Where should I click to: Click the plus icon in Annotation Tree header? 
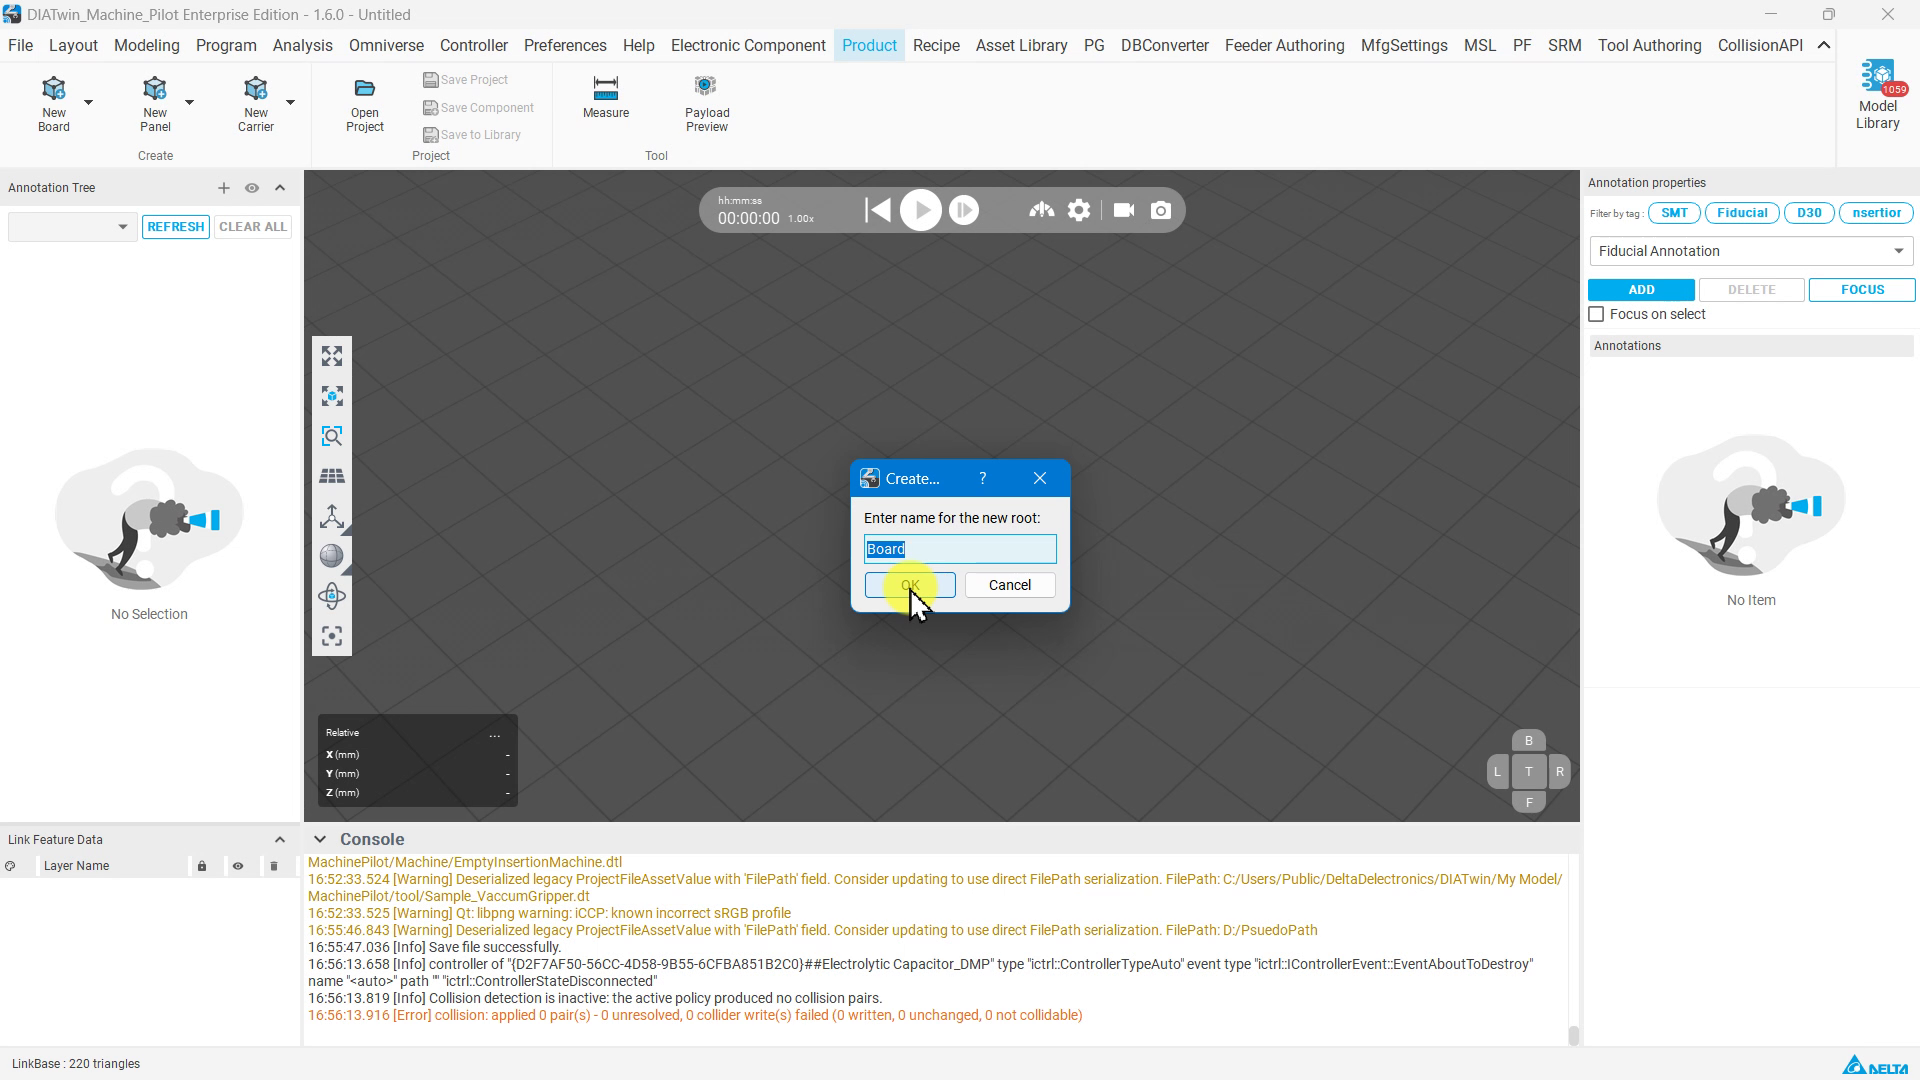coord(224,188)
